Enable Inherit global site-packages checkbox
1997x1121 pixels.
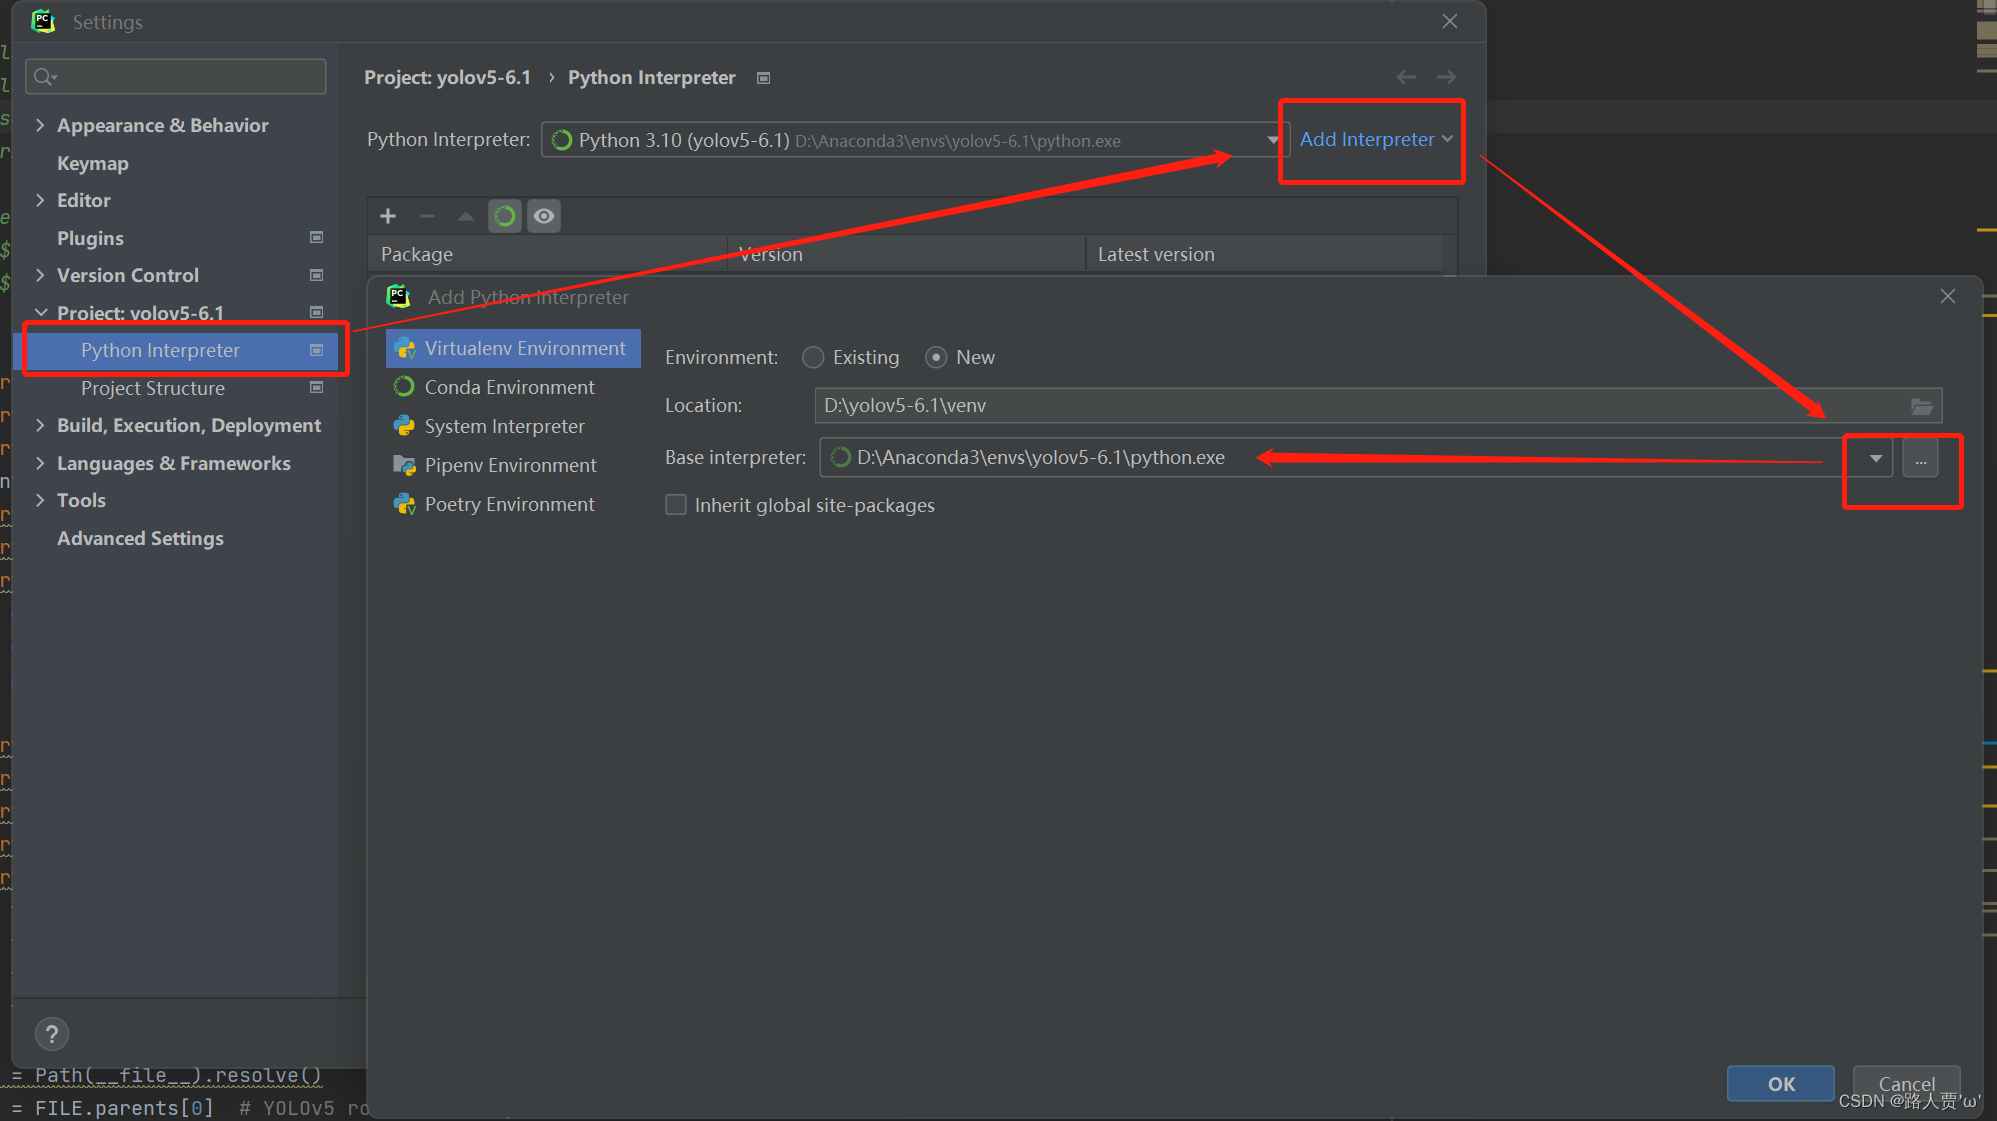(676, 505)
